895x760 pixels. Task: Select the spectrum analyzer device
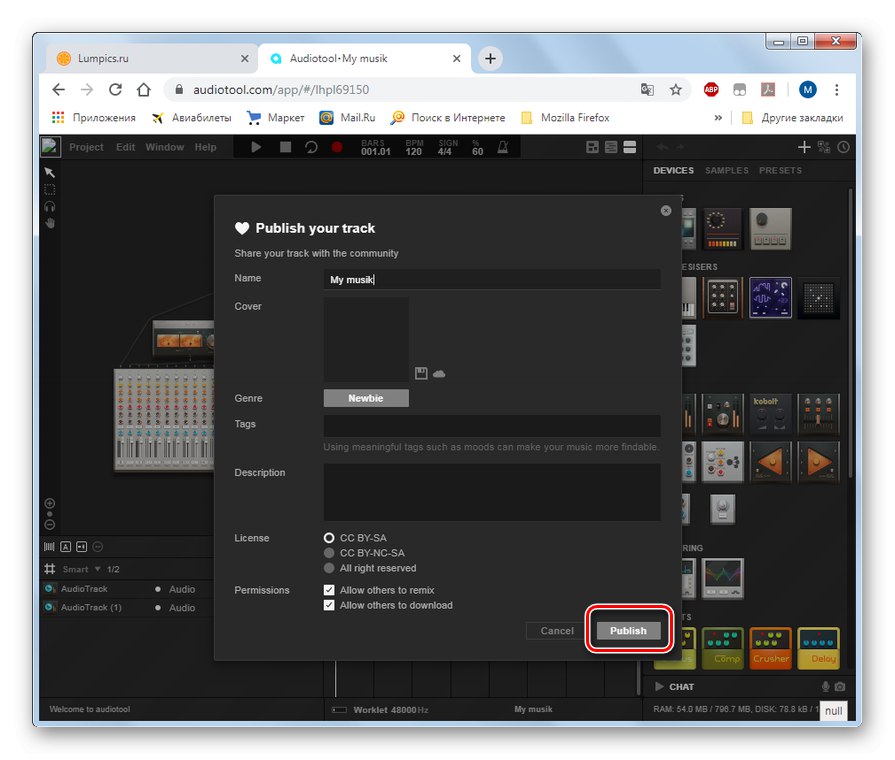tap(722, 578)
